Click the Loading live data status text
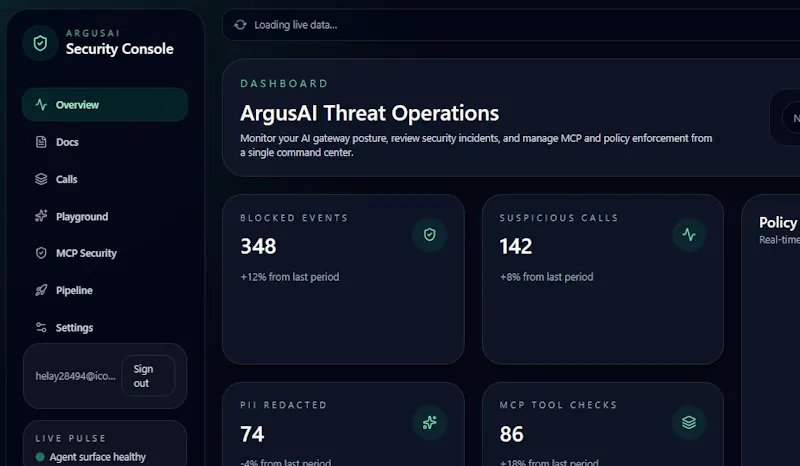The image size is (800, 466). 295,25
